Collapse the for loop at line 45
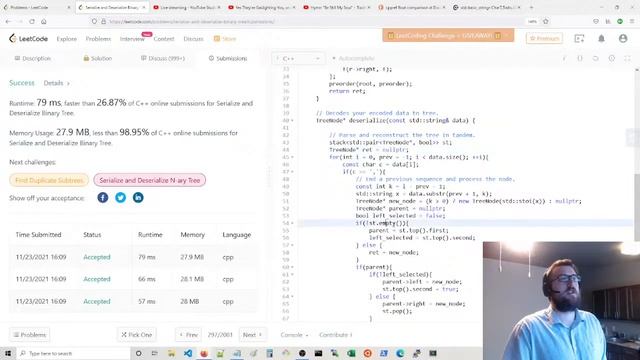This screenshot has height=360, width=640. point(292,157)
